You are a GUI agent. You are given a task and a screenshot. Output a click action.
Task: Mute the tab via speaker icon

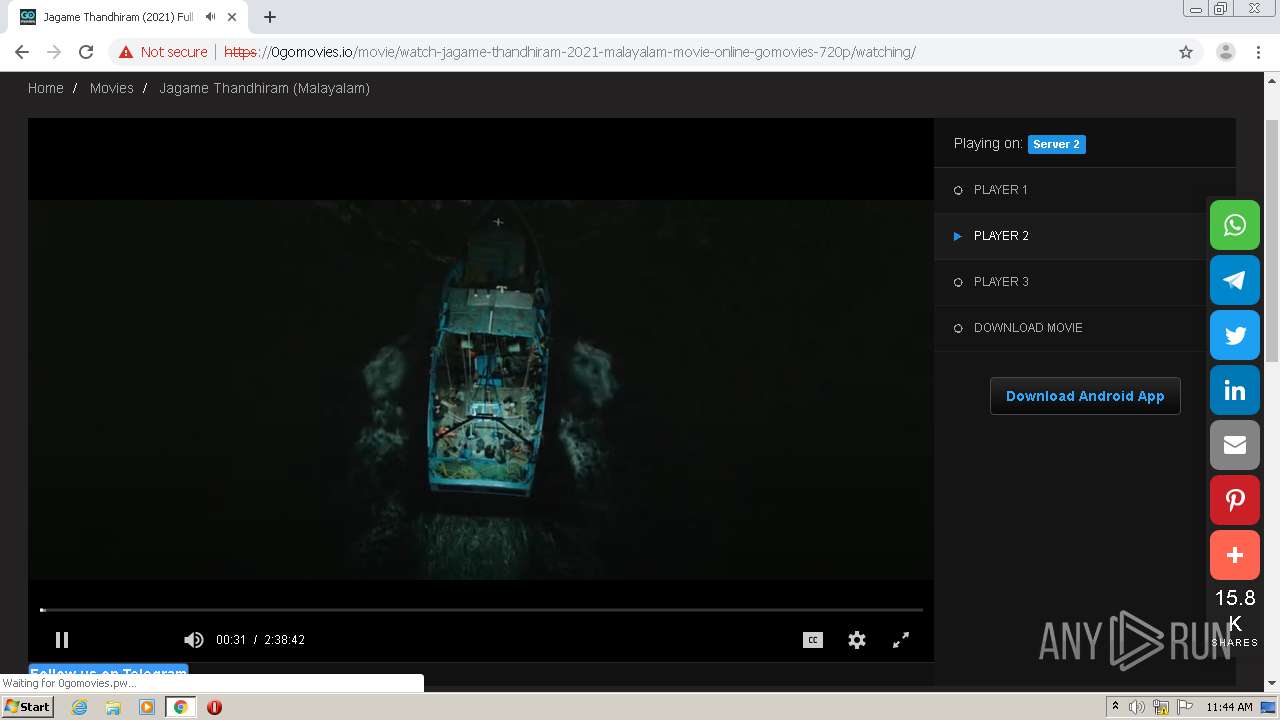click(211, 17)
